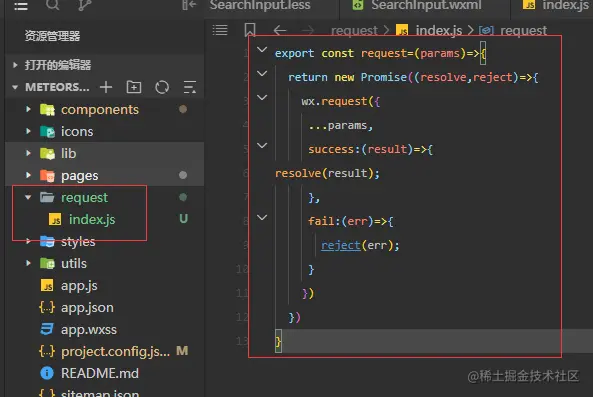Click the components folder icon
This screenshot has width=593, height=397.
[x=47, y=110]
